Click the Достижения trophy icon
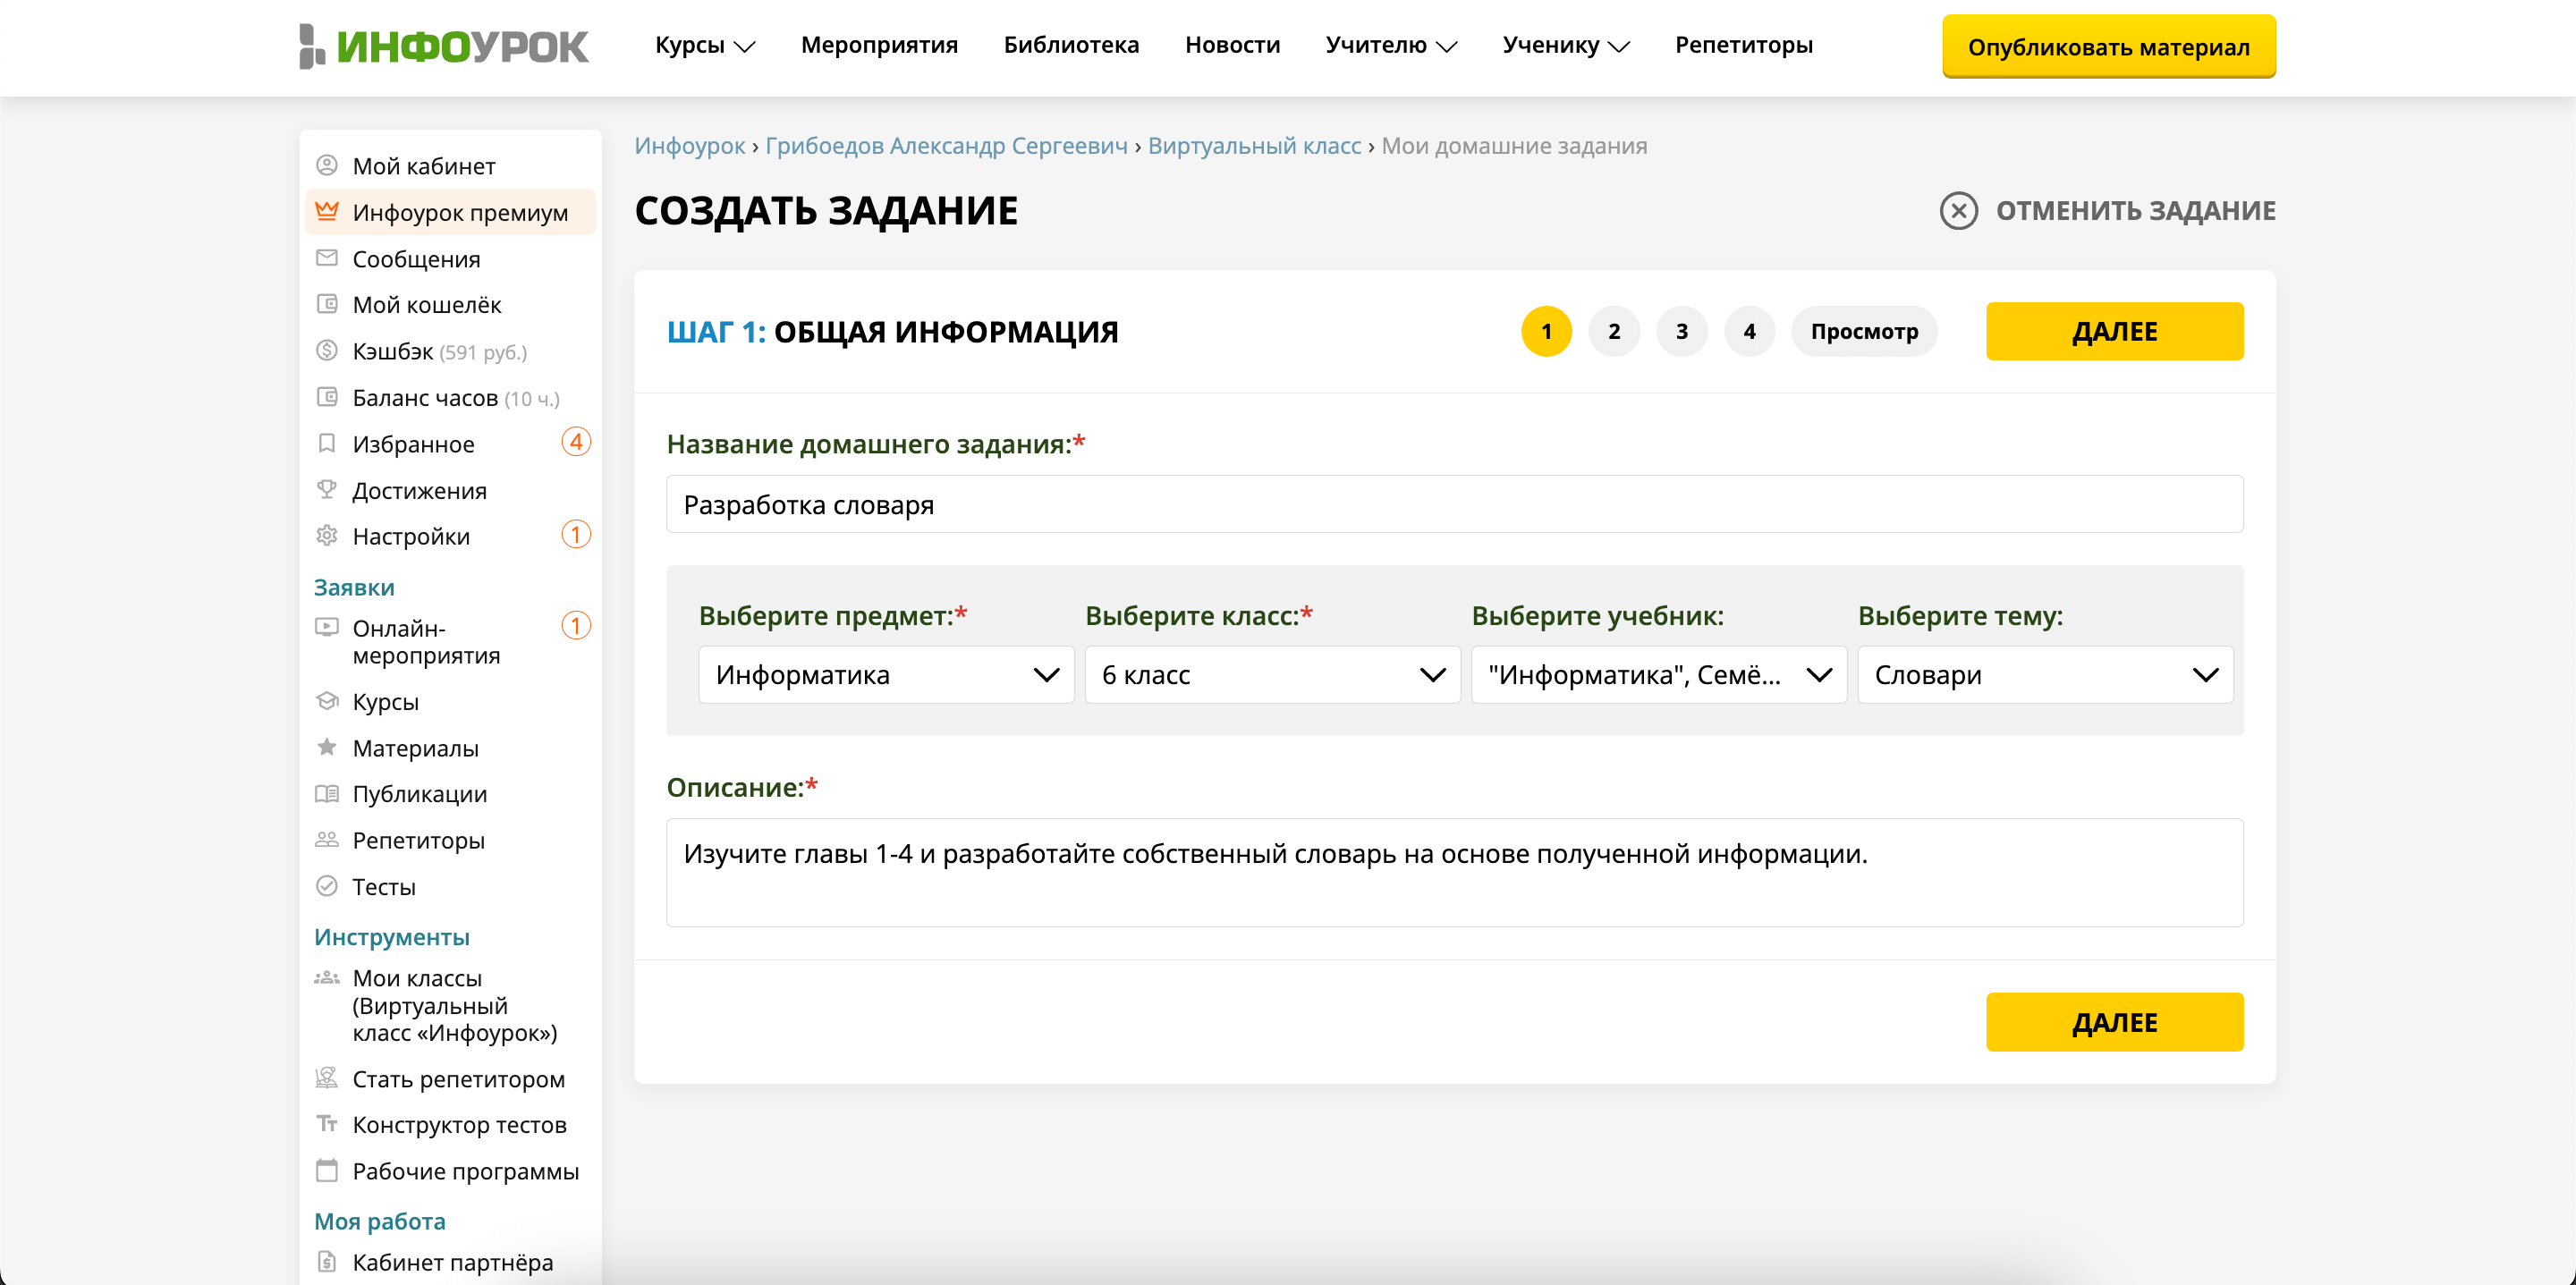This screenshot has width=2576, height=1285. [327, 489]
